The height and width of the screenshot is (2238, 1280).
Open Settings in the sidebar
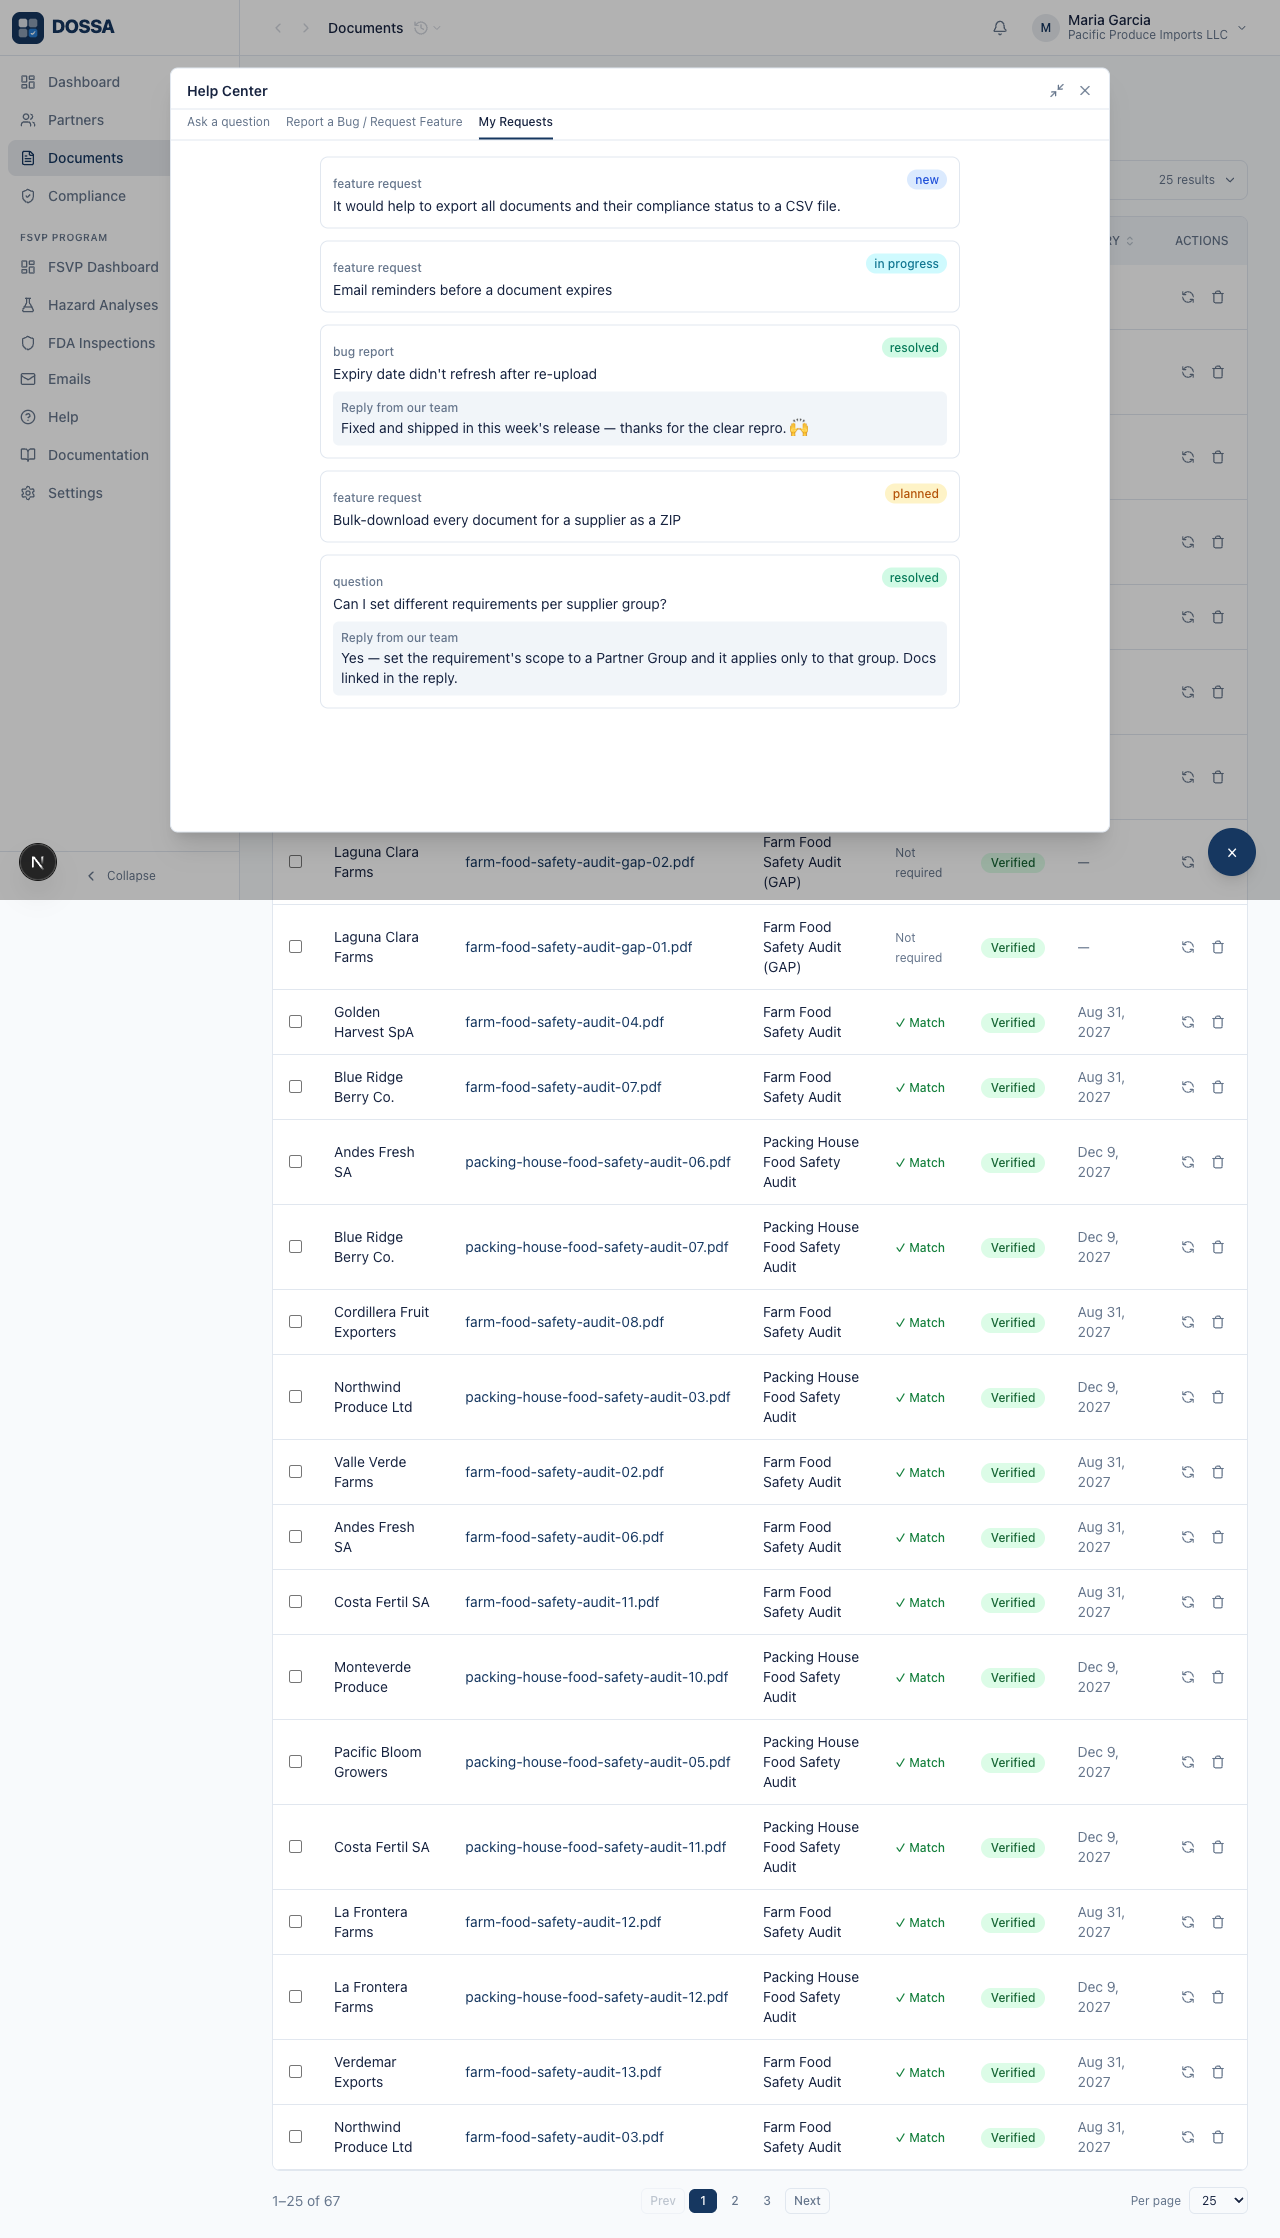75,493
